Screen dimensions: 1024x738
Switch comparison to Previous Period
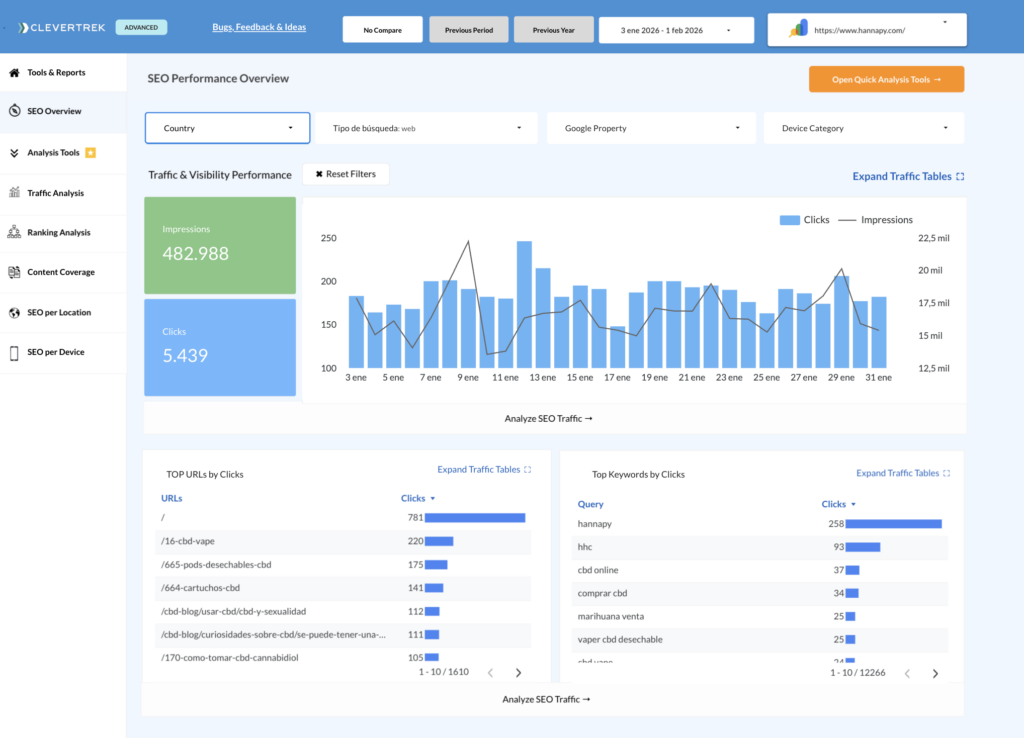tap(468, 30)
